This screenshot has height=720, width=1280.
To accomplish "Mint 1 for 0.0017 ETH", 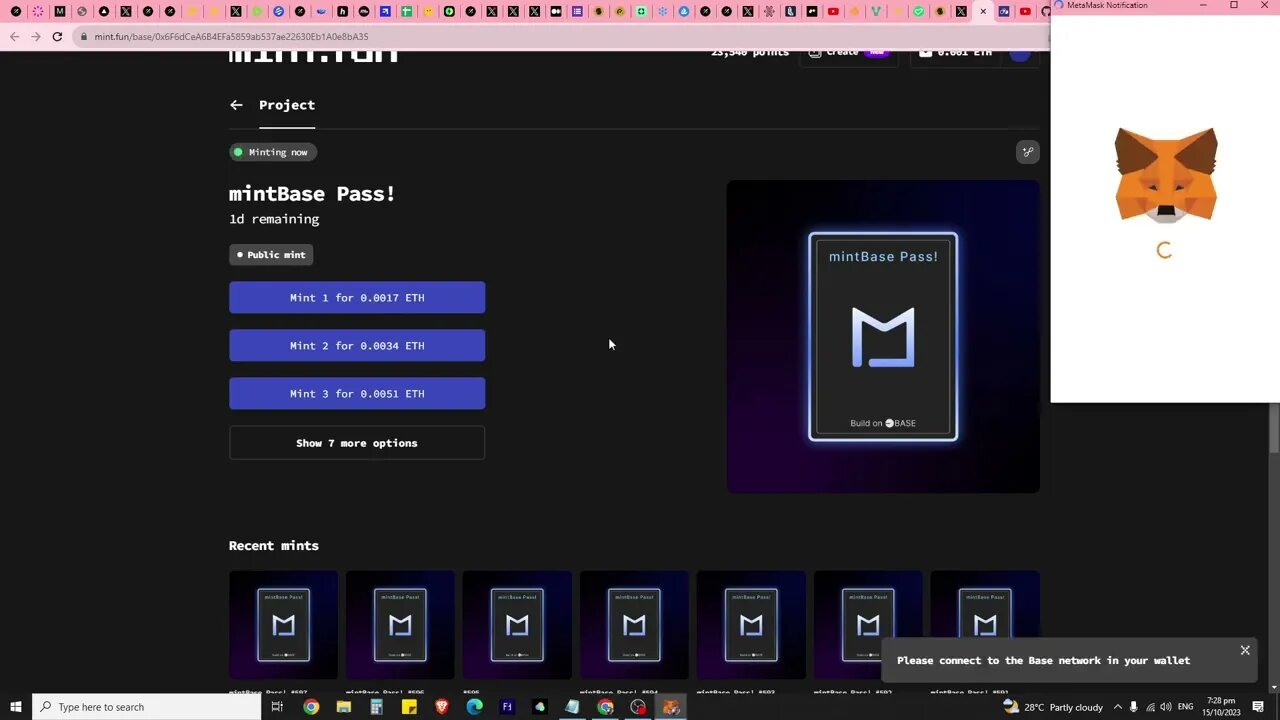I will coord(357,298).
